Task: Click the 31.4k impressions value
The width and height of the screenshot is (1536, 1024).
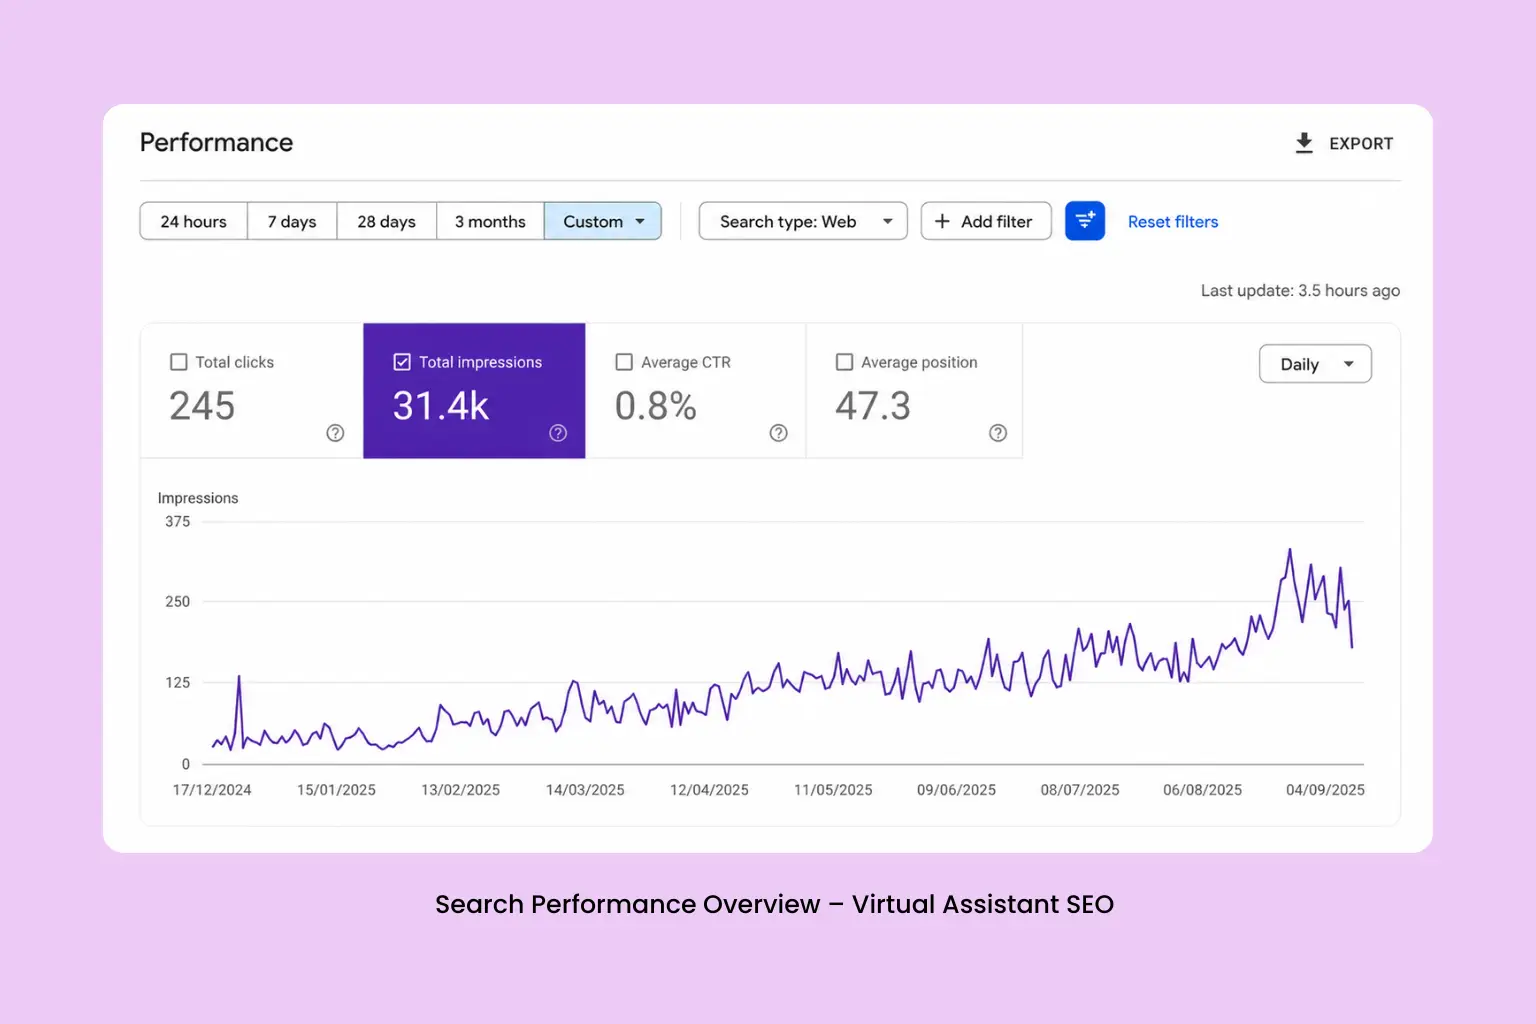Action: [x=441, y=406]
